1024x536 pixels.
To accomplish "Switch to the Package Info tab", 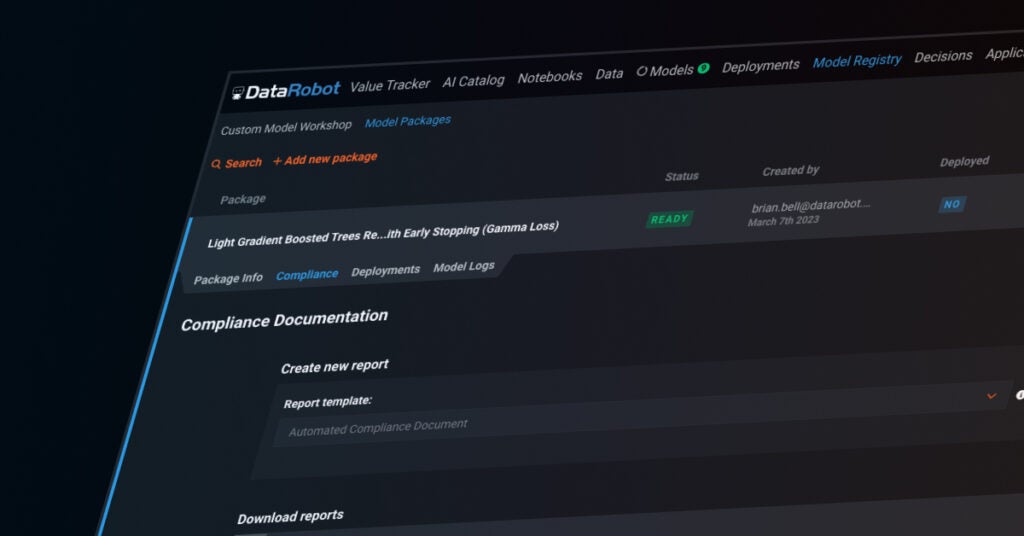I will coord(228,279).
